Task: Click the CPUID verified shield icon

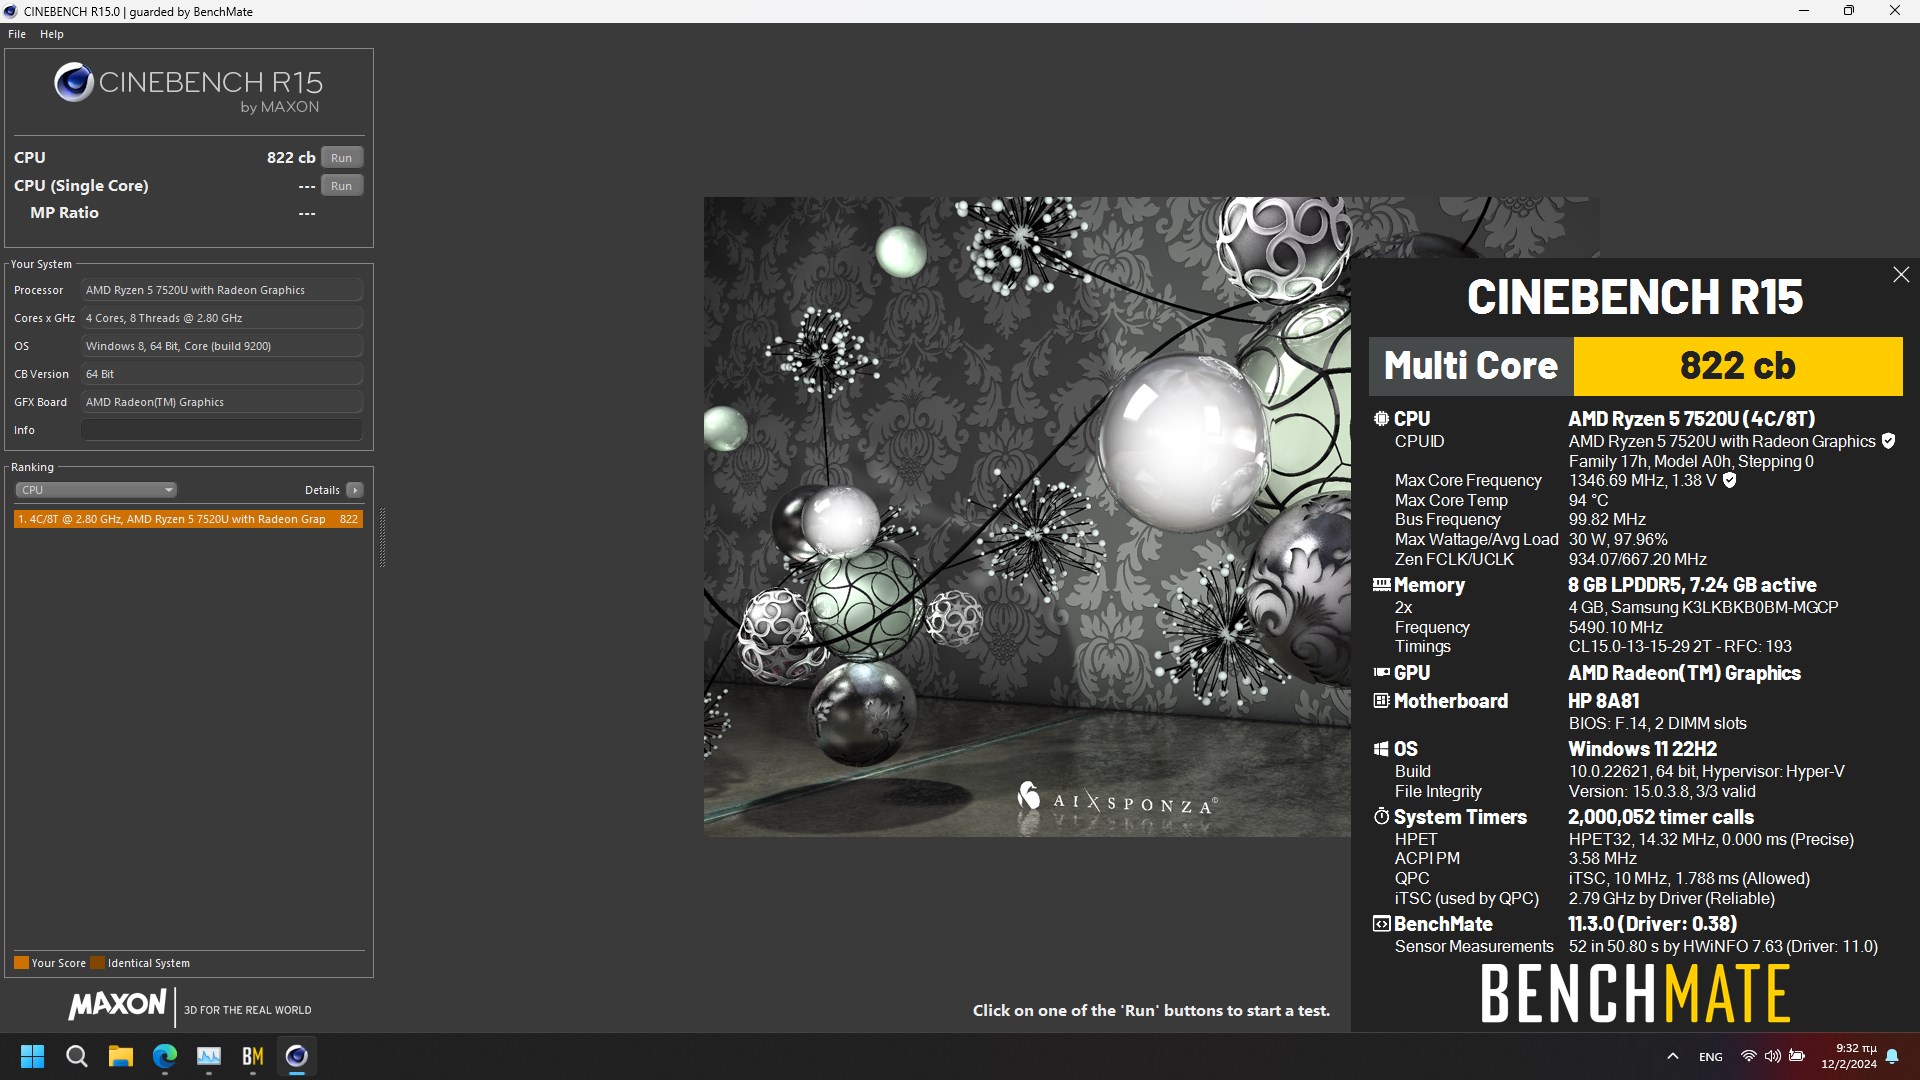Action: click(1888, 441)
